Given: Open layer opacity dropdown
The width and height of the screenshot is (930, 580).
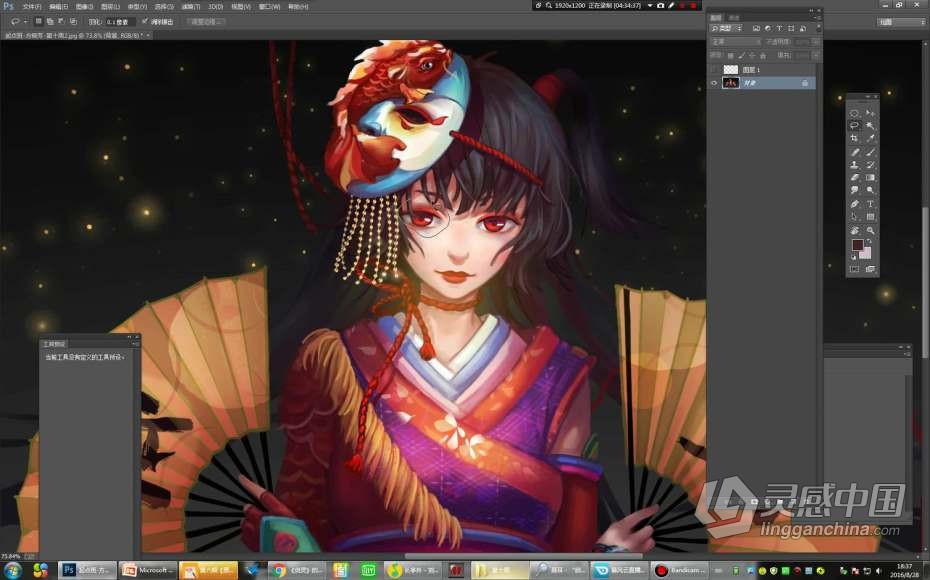Looking at the screenshot, I should coord(814,42).
